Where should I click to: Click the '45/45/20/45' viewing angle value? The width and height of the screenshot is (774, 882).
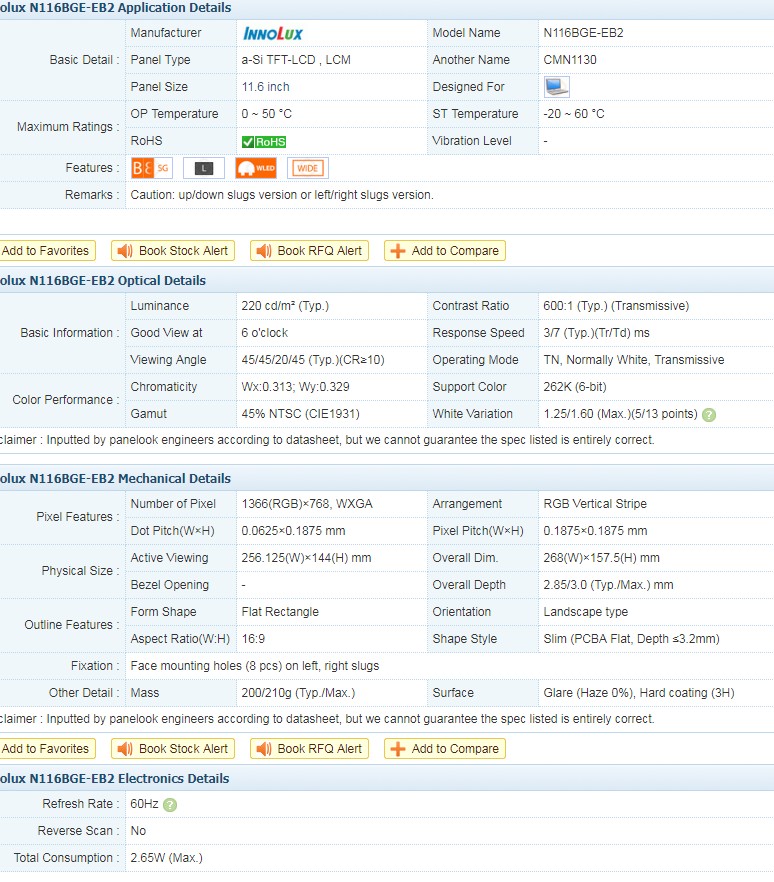coord(313,359)
